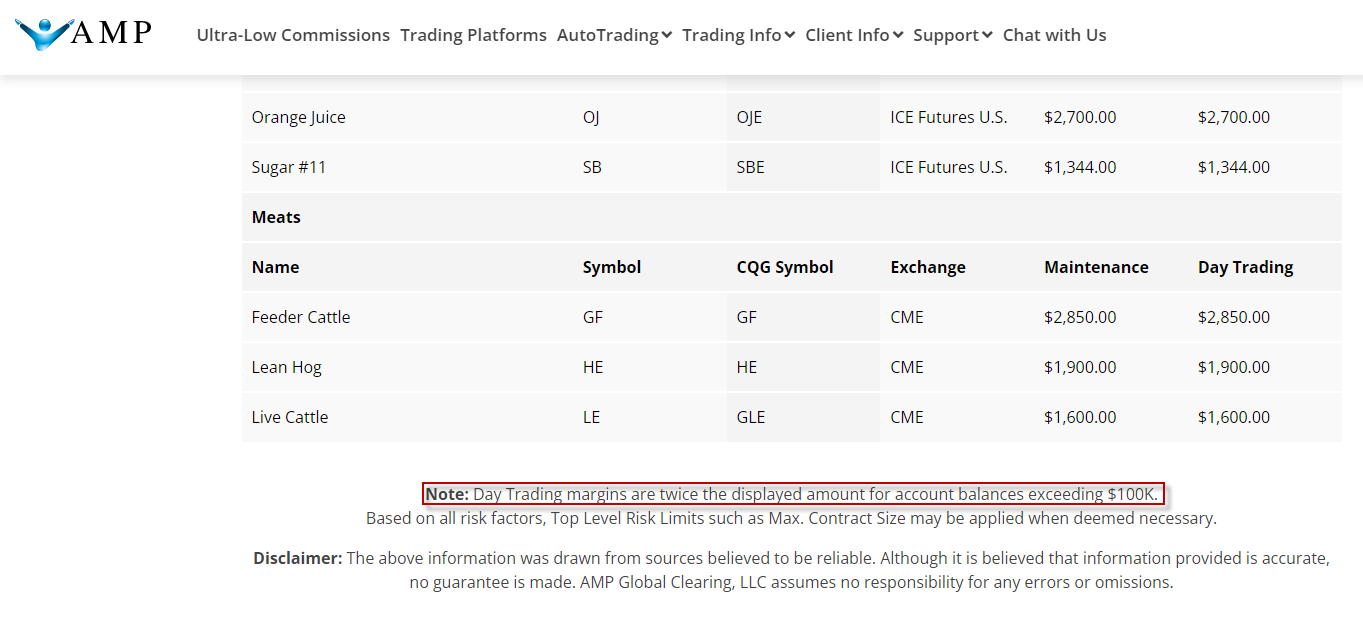Click the AMP logo icon
This screenshot has height=623, width=1363.
pyautogui.click(x=84, y=34)
